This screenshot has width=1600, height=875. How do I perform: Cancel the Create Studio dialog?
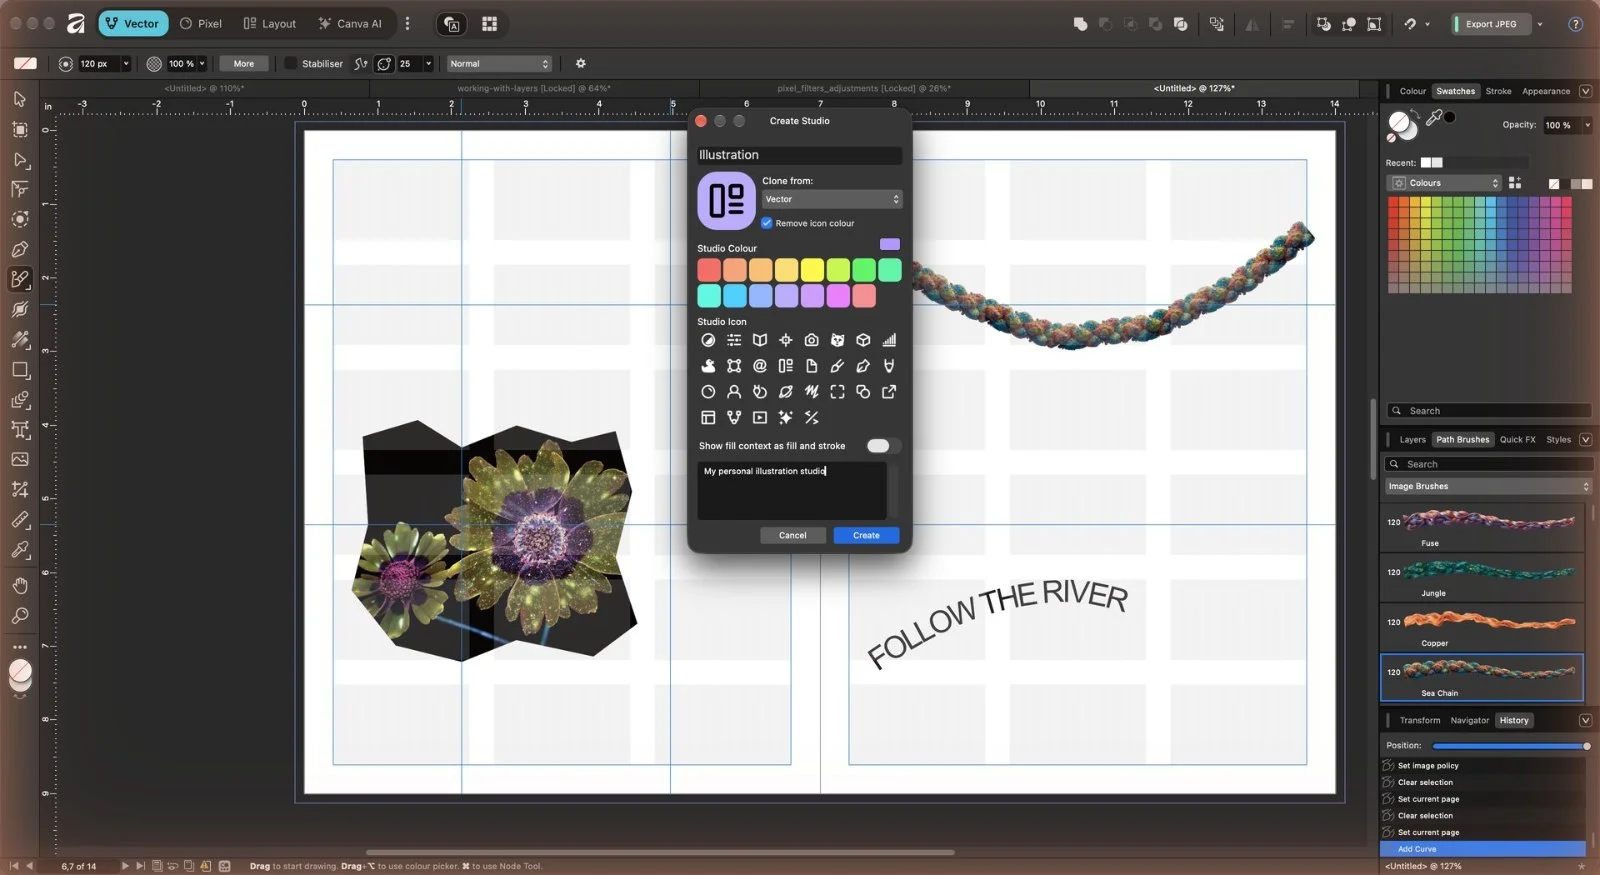click(792, 536)
